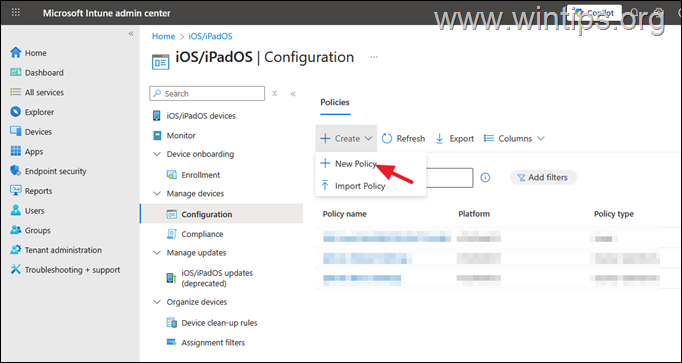Click iOS/iPadOS in the breadcrumb
682x363 pixels.
pyautogui.click(x=210, y=37)
